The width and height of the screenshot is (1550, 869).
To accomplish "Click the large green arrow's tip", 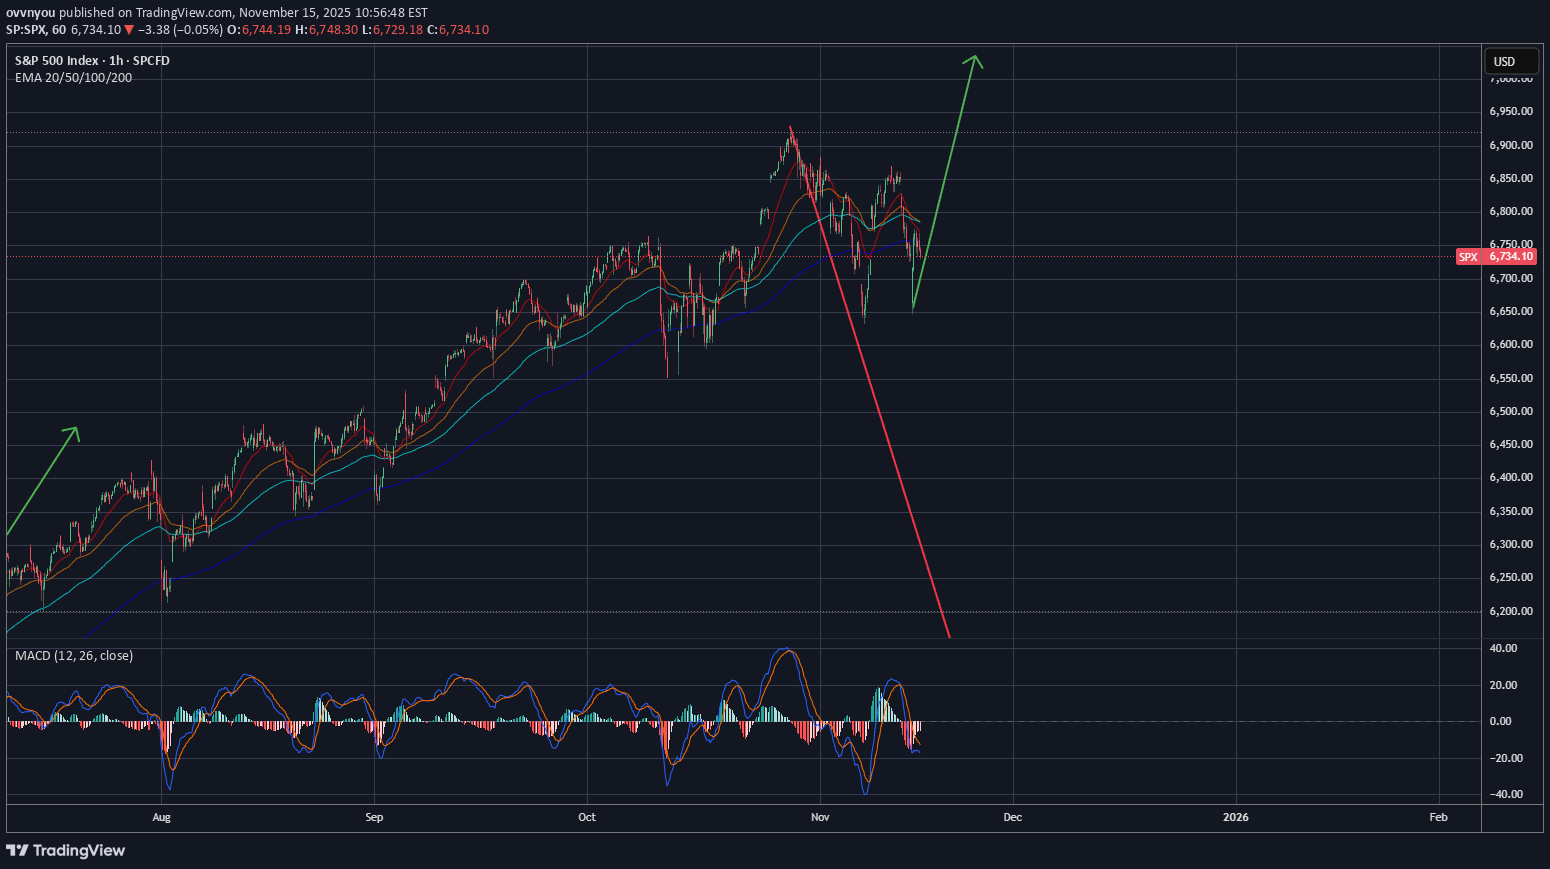I will point(974,56).
